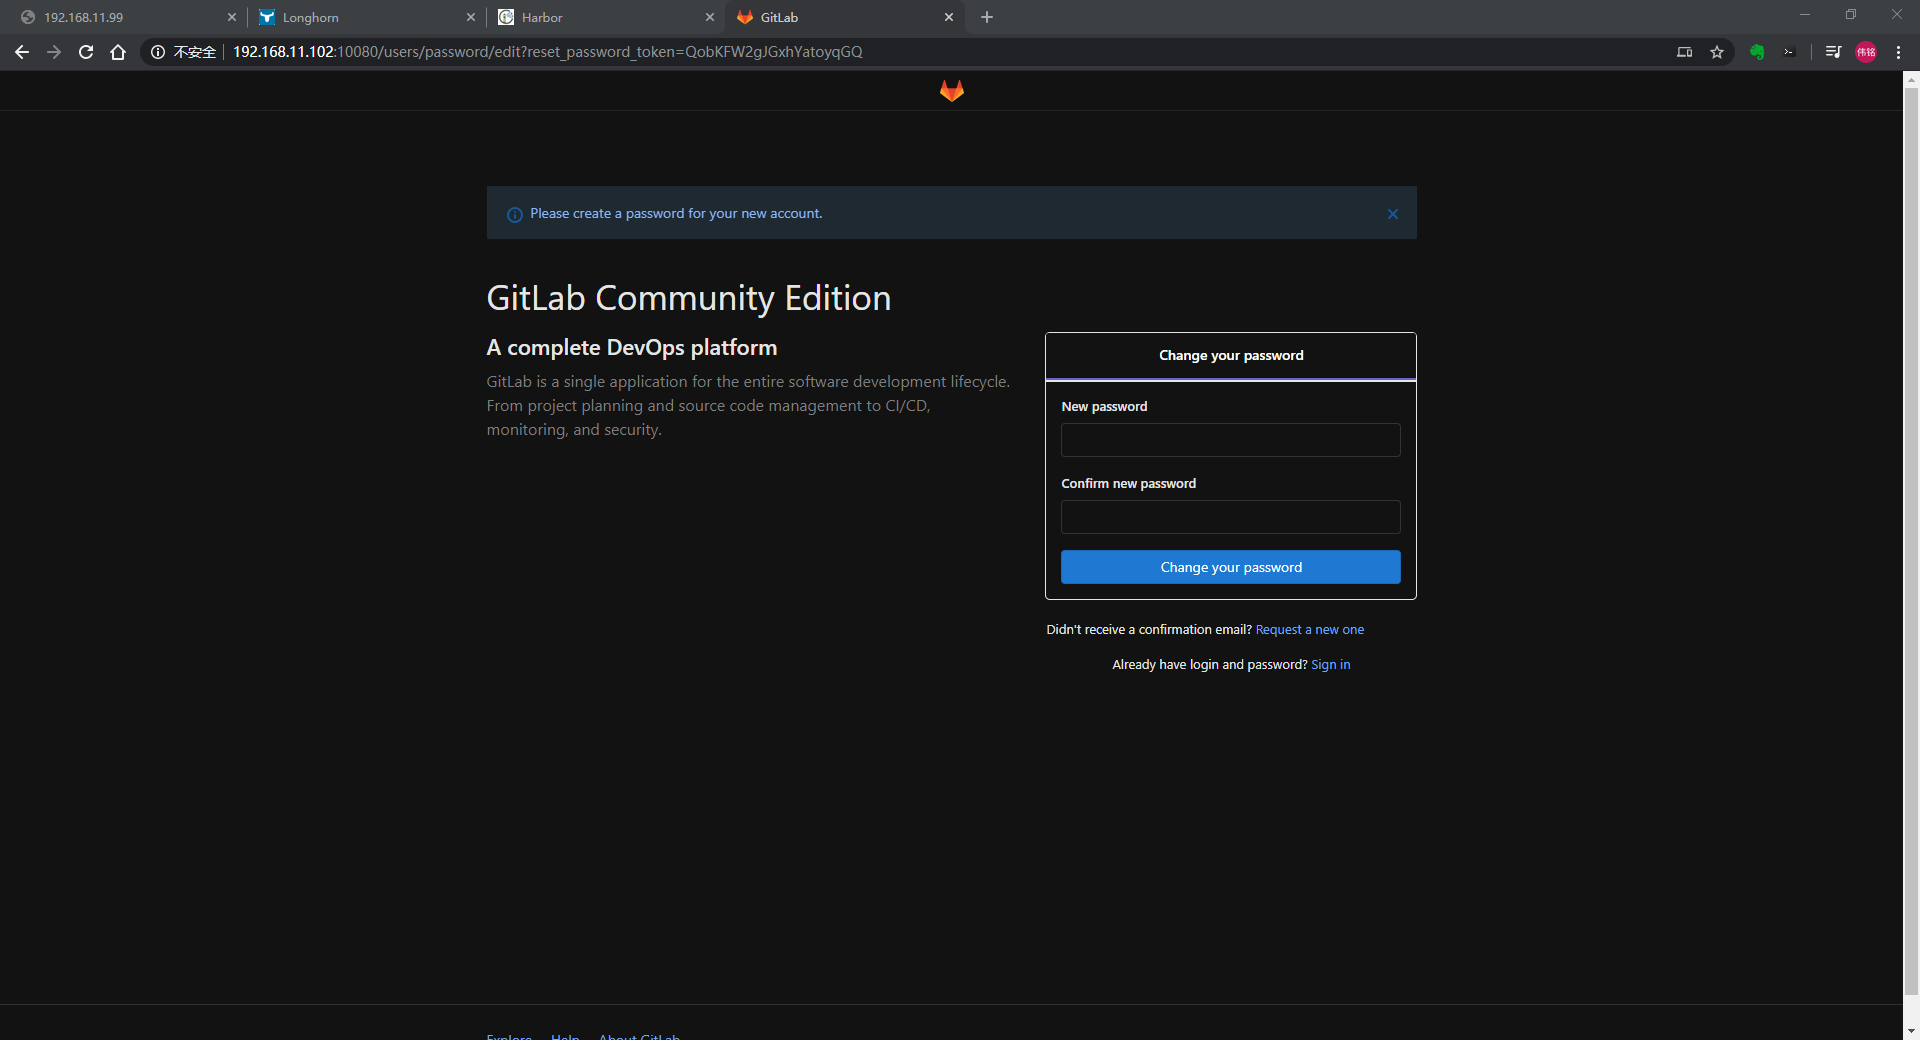
Task: Click the info icon in the alert banner
Action: tap(515, 215)
